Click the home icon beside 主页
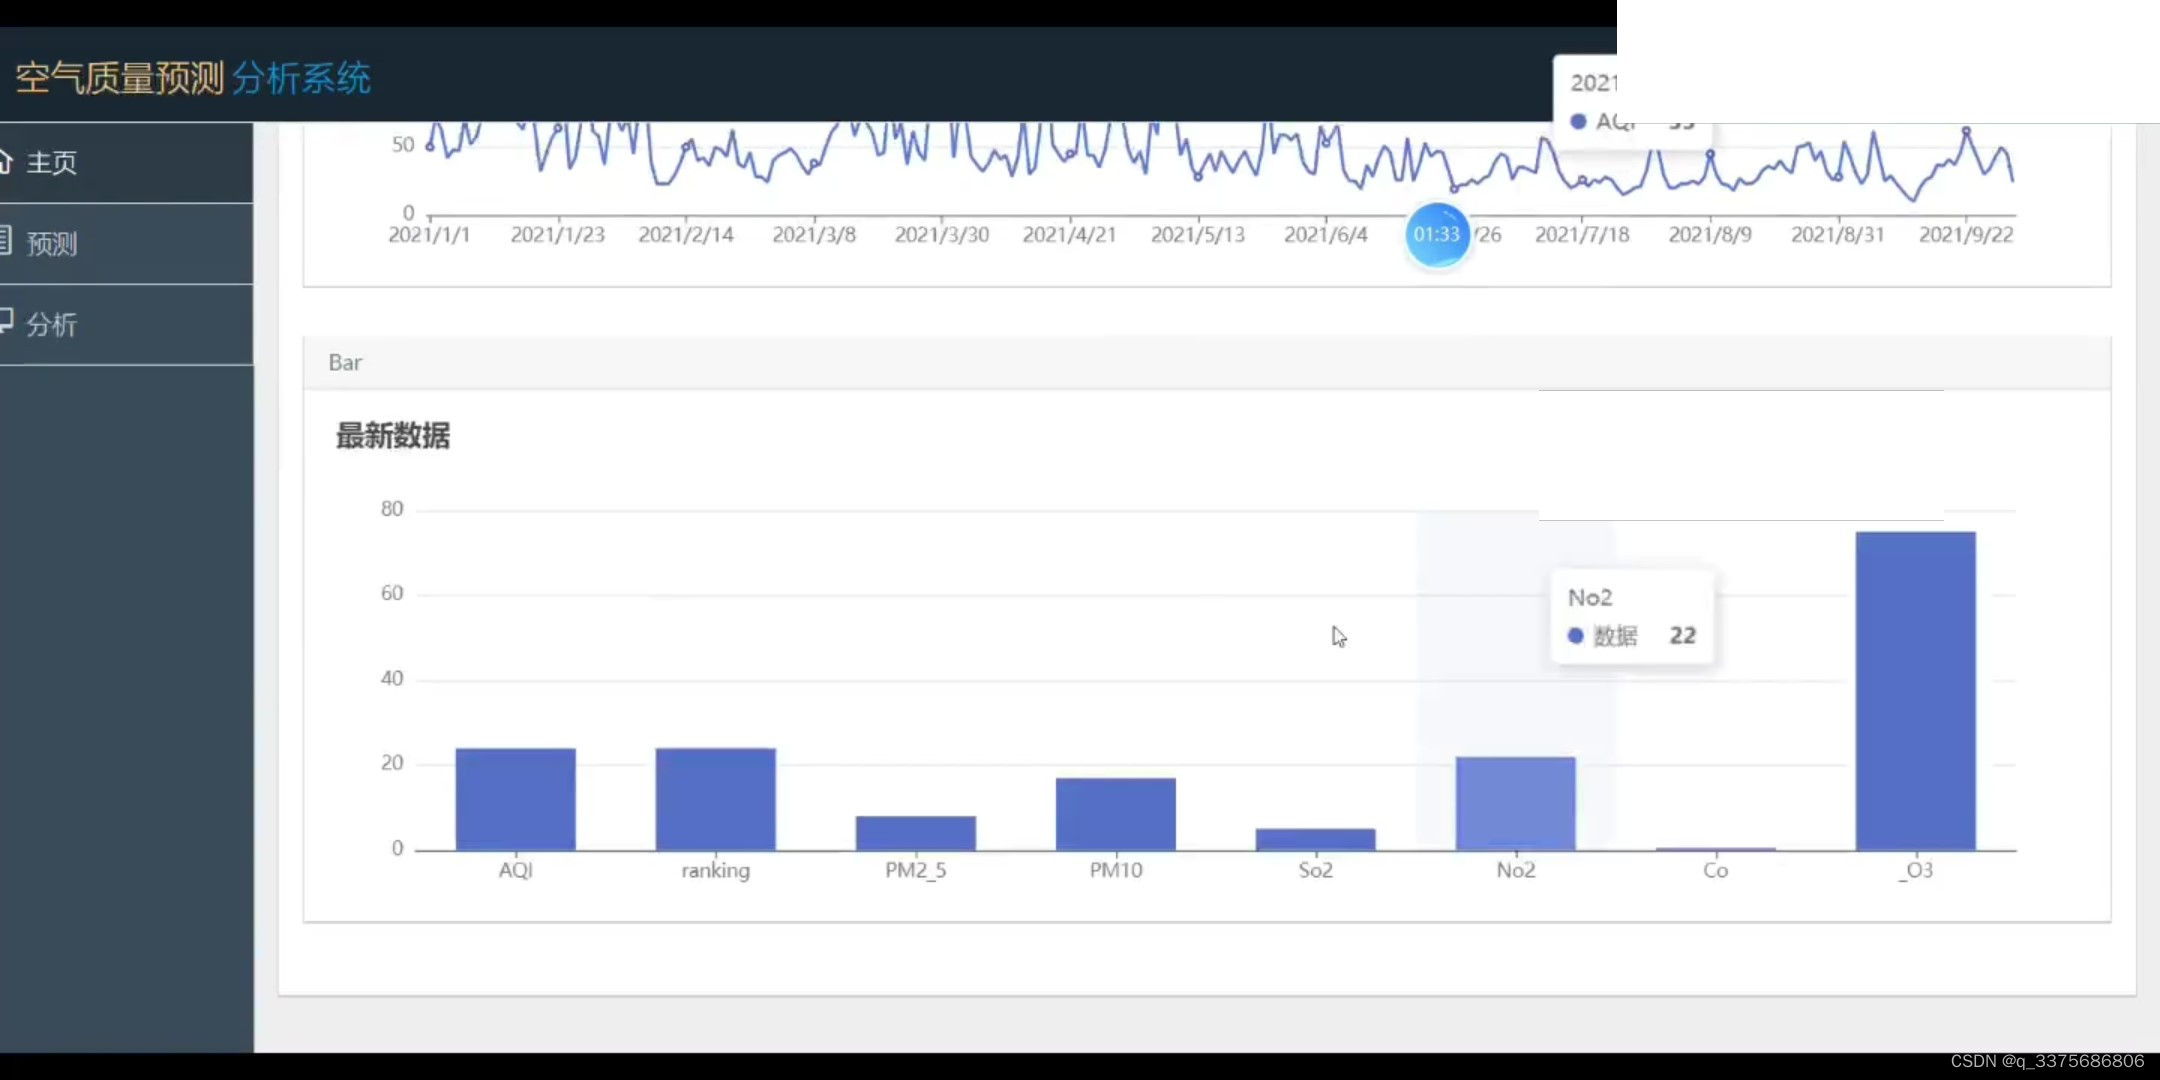Image resolution: width=2160 pixels, height=1080 pixels. click(x=5, y=161)
